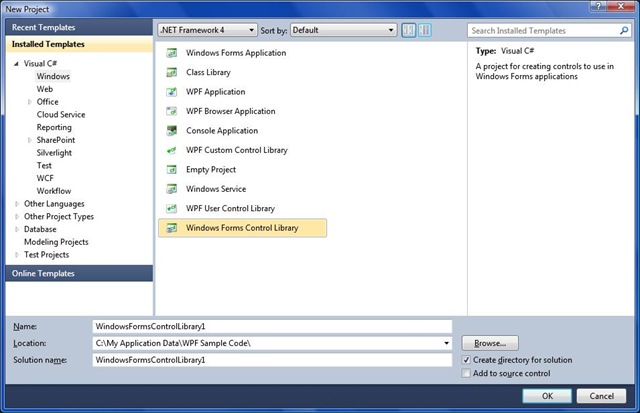Click the Class Library template icon
This screenshot has height=413, width=640.
[172, 72]
